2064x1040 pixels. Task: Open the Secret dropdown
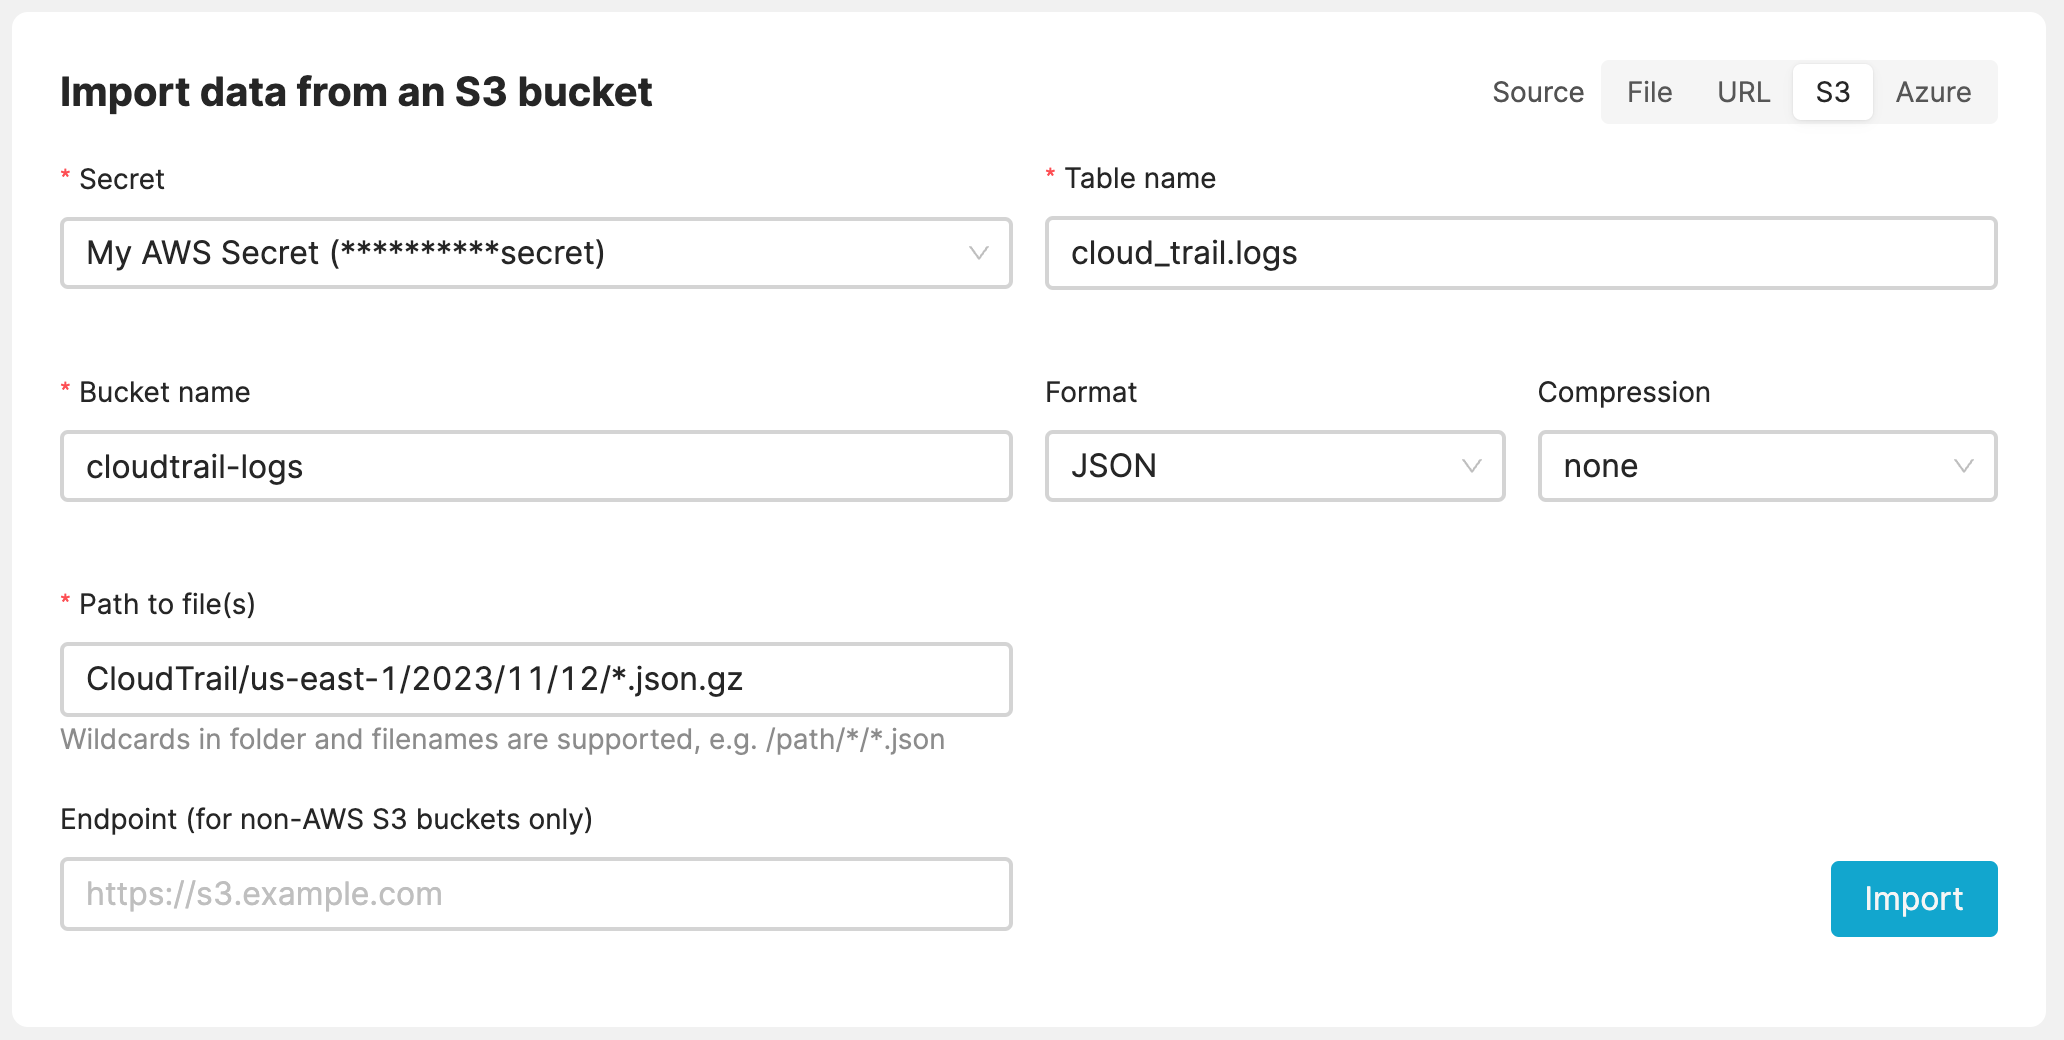click(x=536, y=253)
